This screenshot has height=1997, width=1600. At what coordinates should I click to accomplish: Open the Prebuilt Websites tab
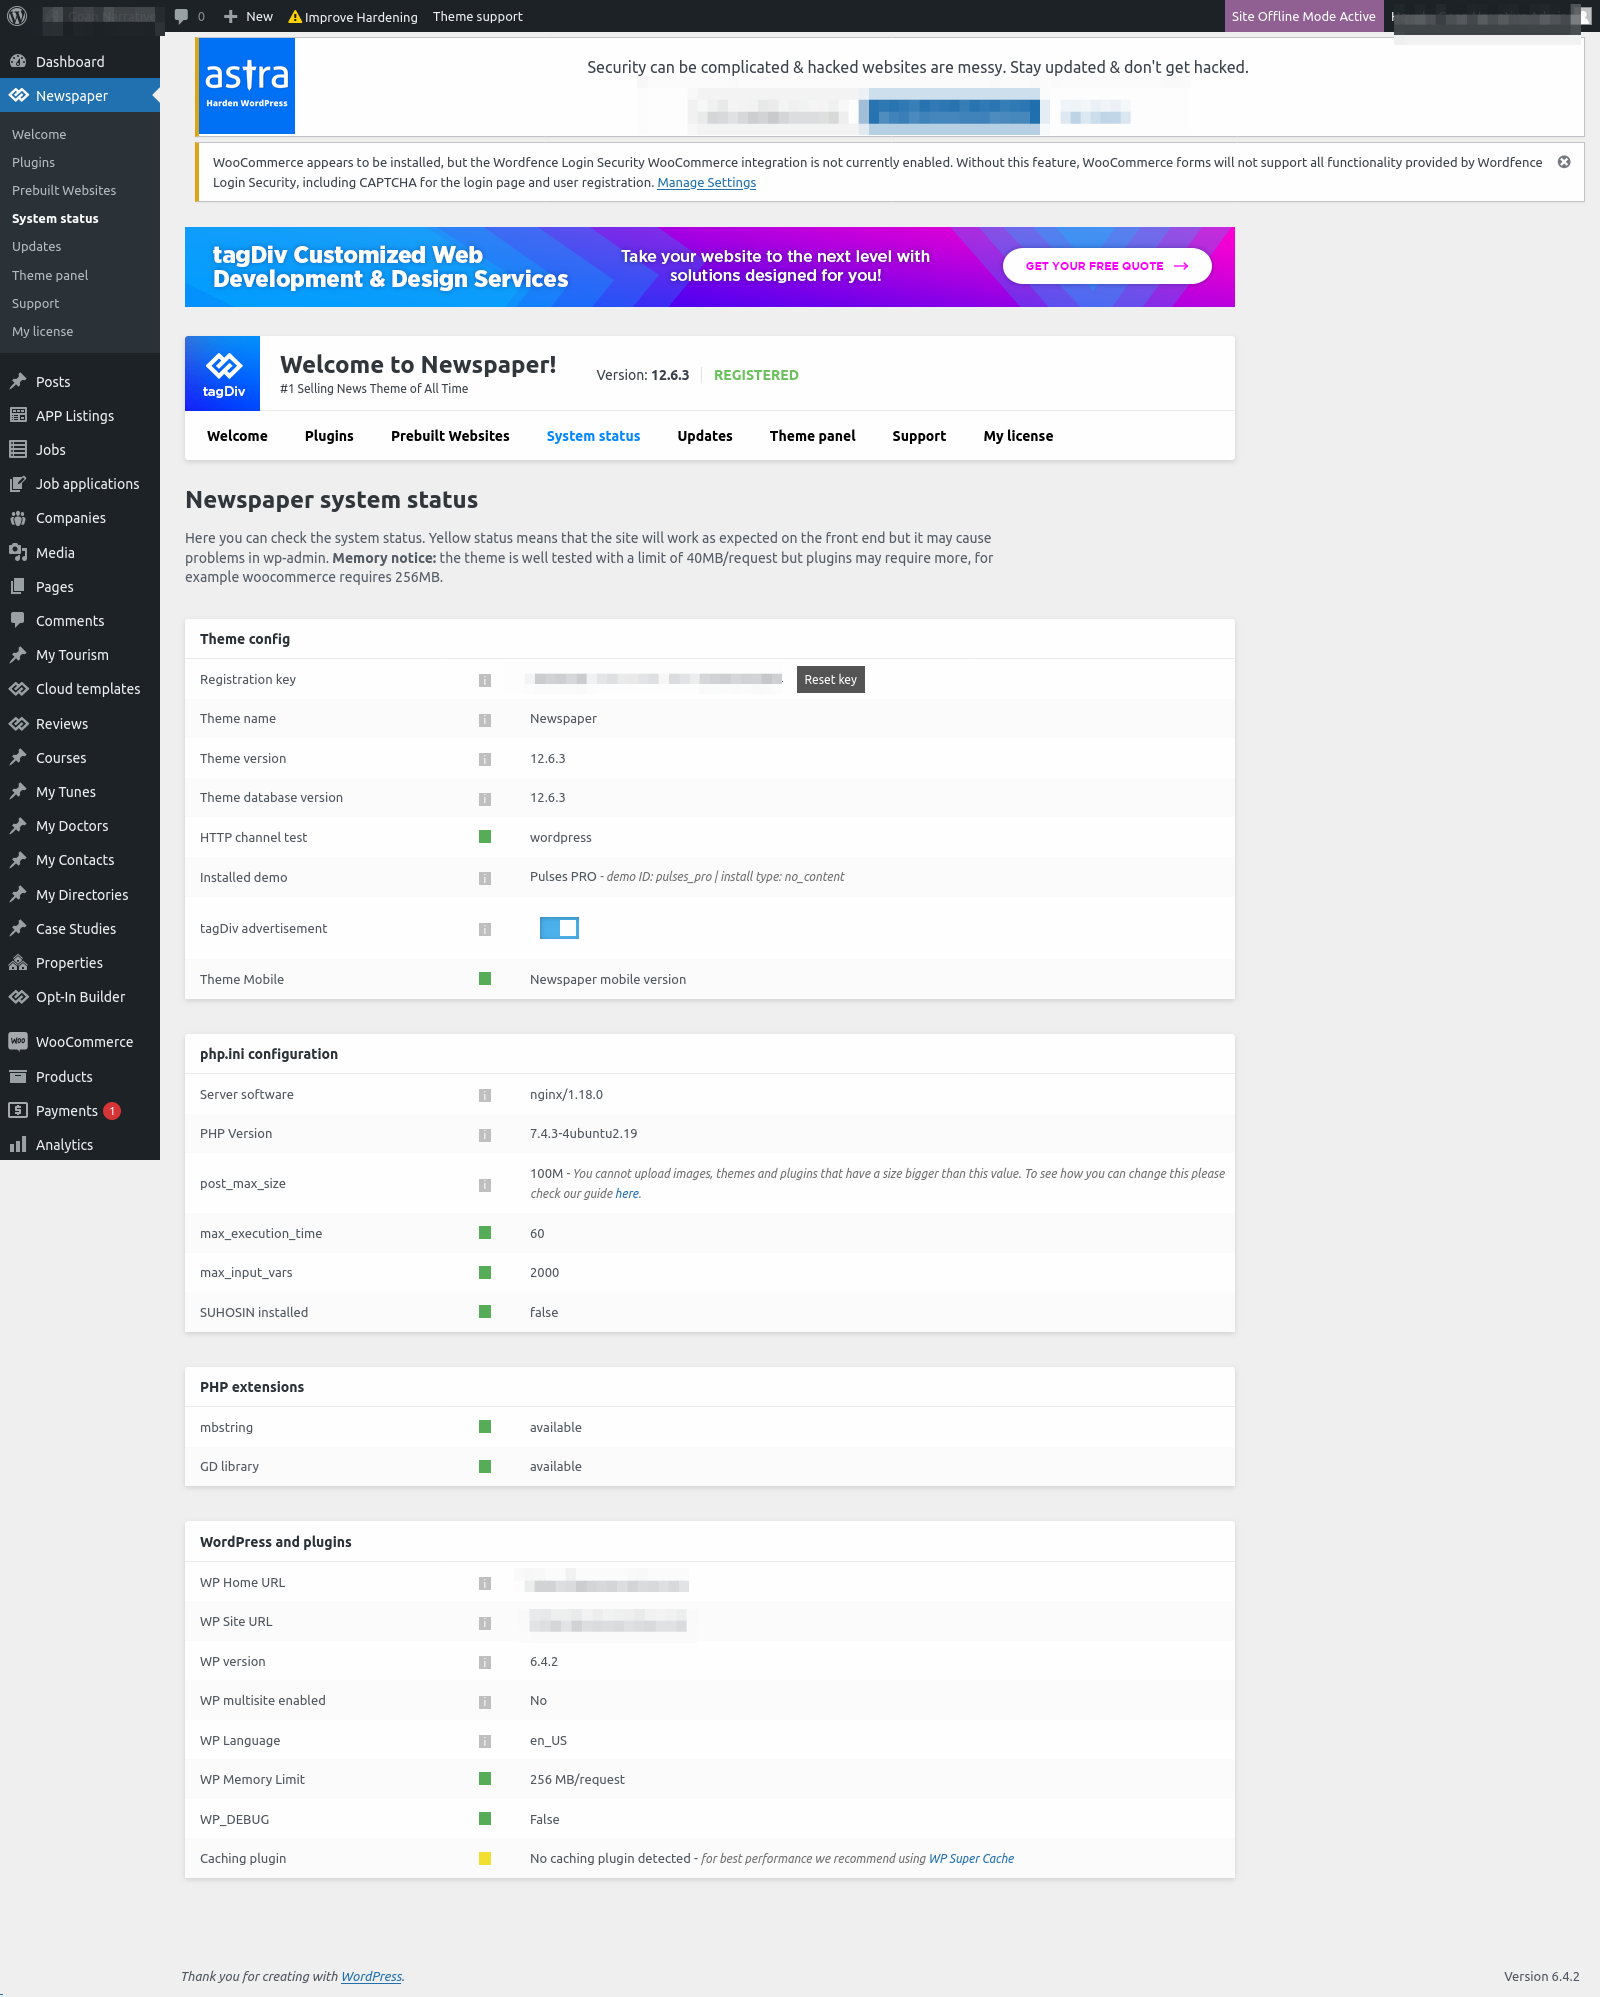coord(450,436)
